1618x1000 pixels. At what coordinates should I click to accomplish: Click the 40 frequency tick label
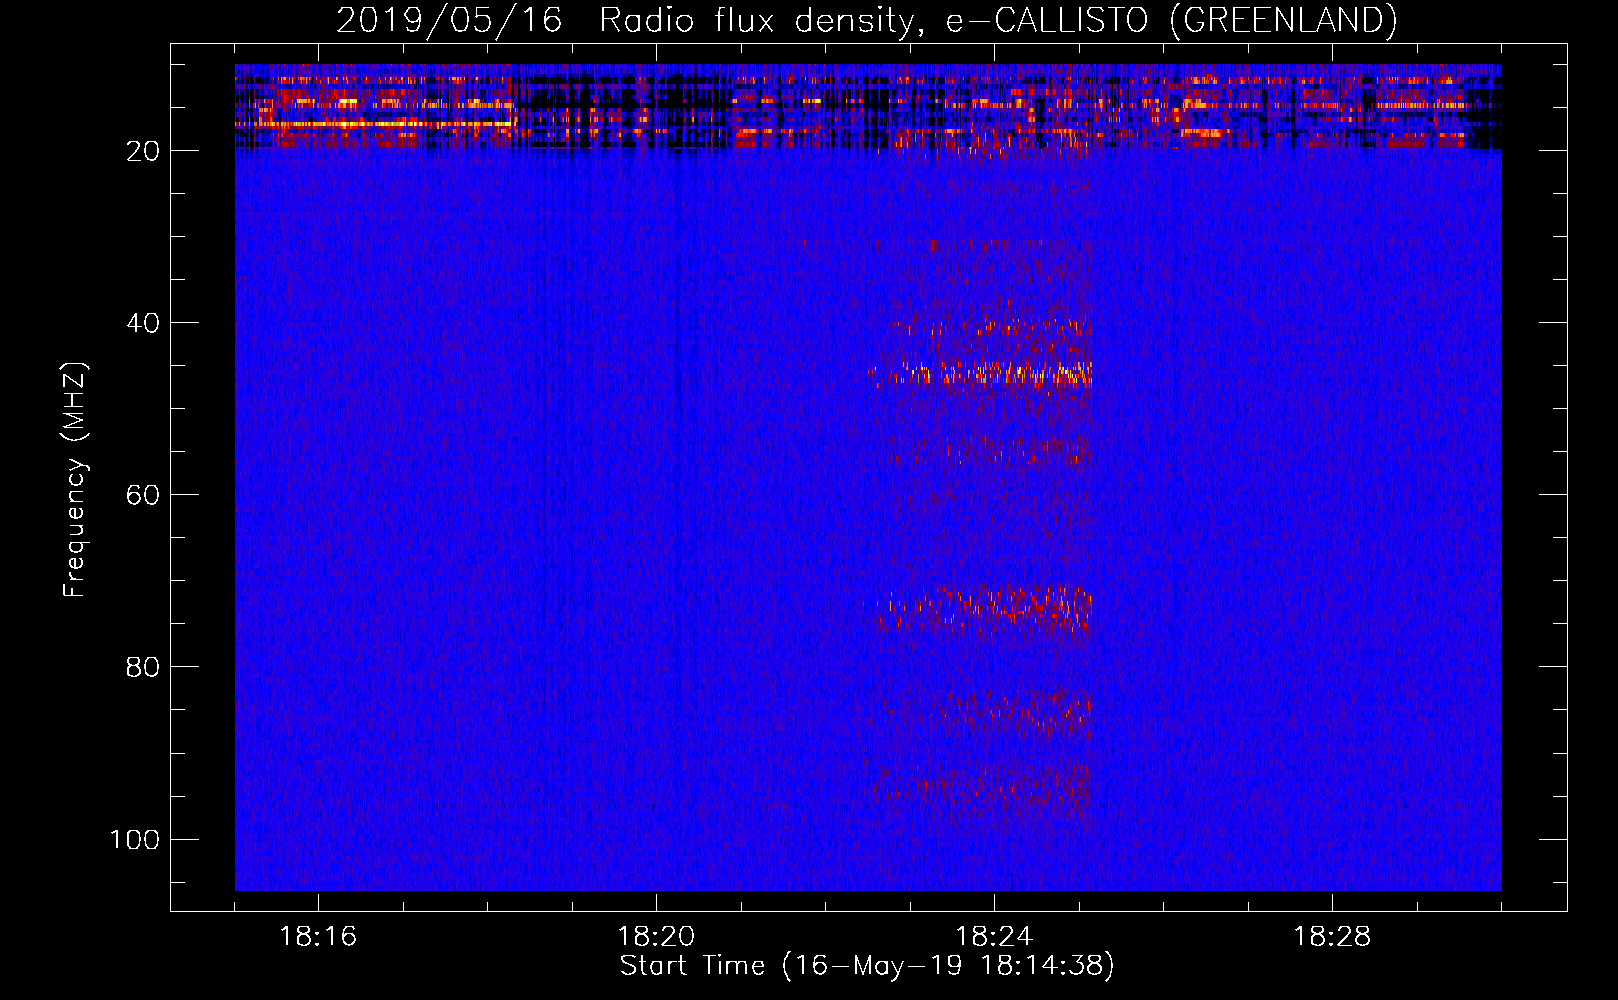pyautogui.click(x=143, y=323)
